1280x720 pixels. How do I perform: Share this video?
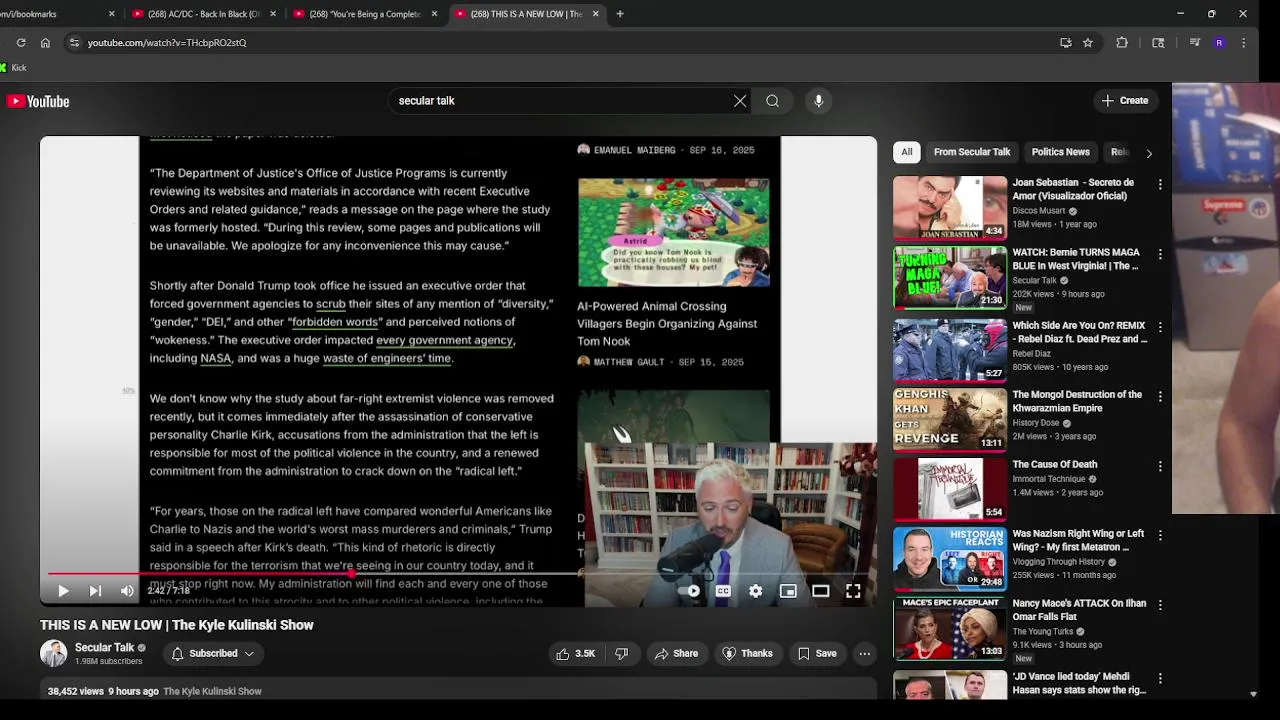[x=676, y=654]
